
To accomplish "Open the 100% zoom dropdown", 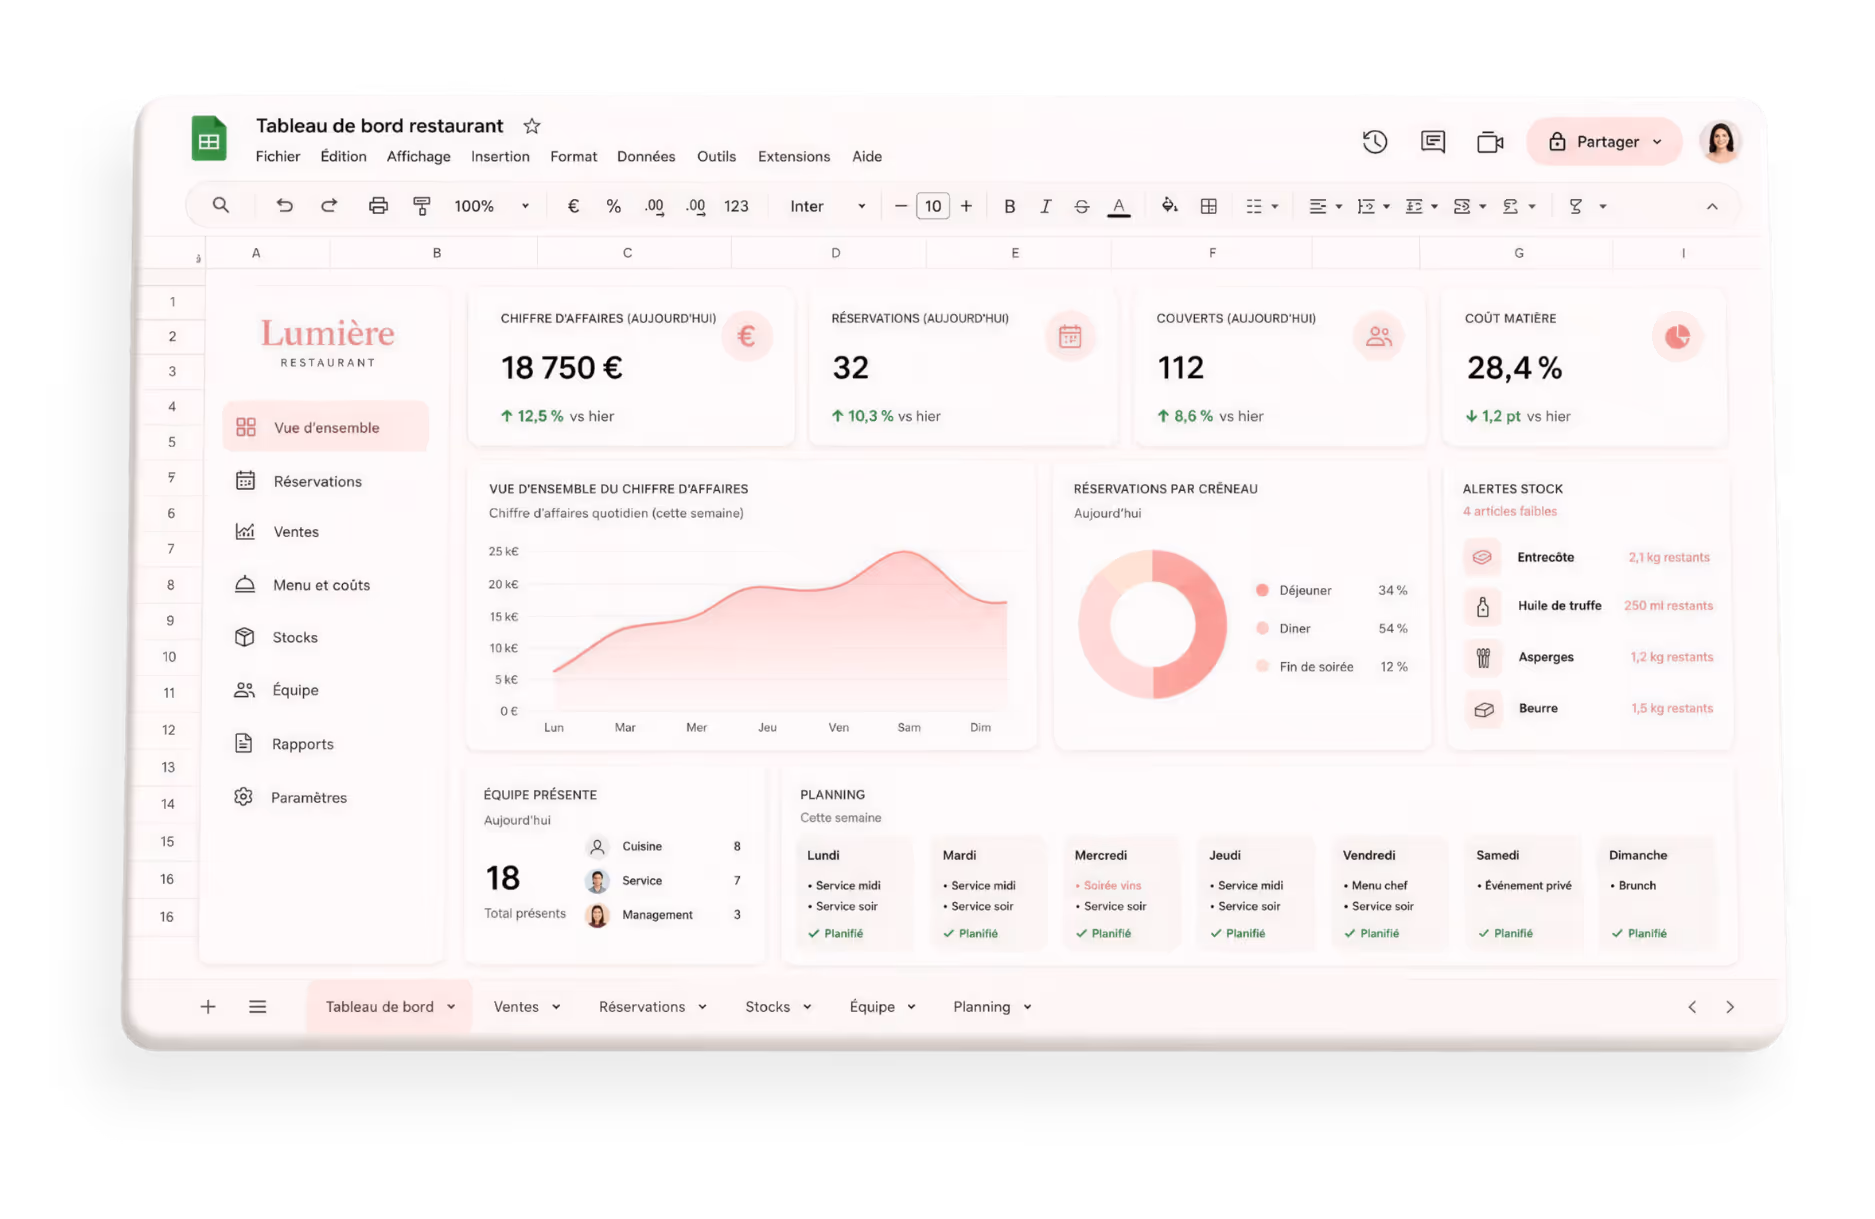I will (491, 206).
